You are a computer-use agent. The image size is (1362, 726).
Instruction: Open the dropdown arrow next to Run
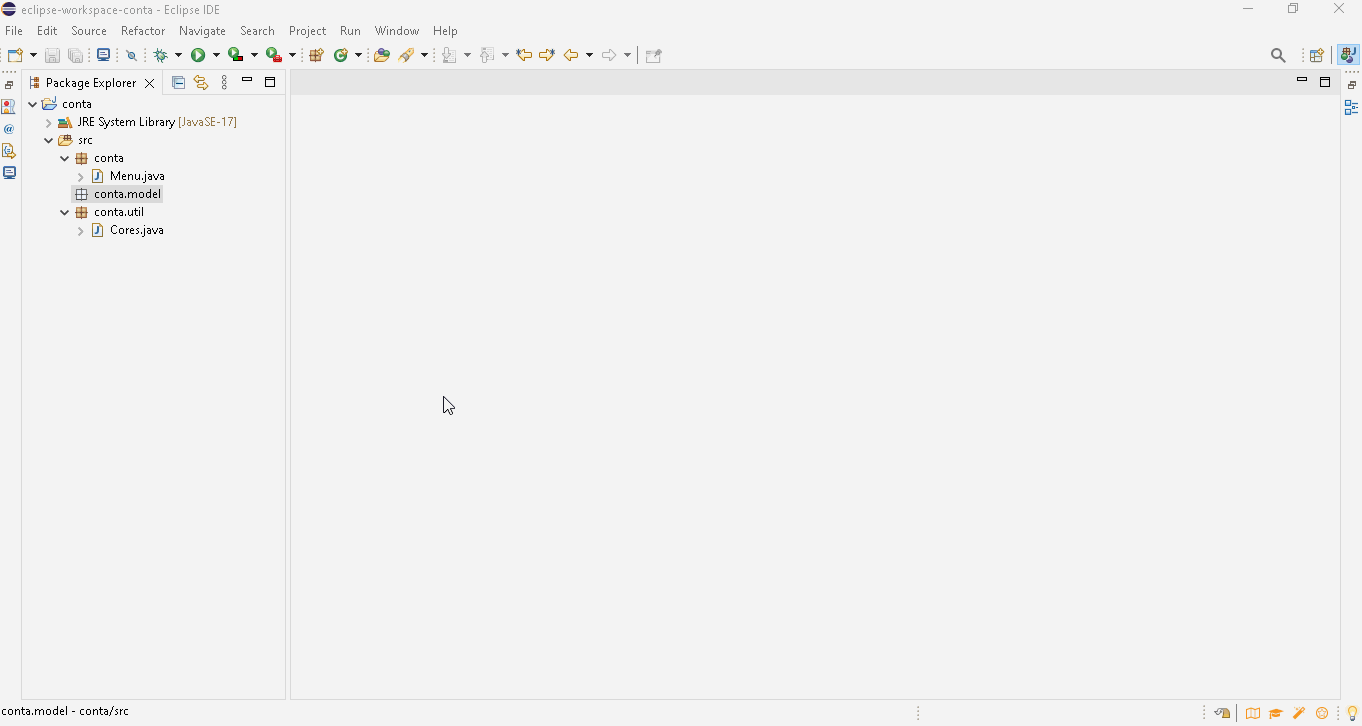[214, 55]
